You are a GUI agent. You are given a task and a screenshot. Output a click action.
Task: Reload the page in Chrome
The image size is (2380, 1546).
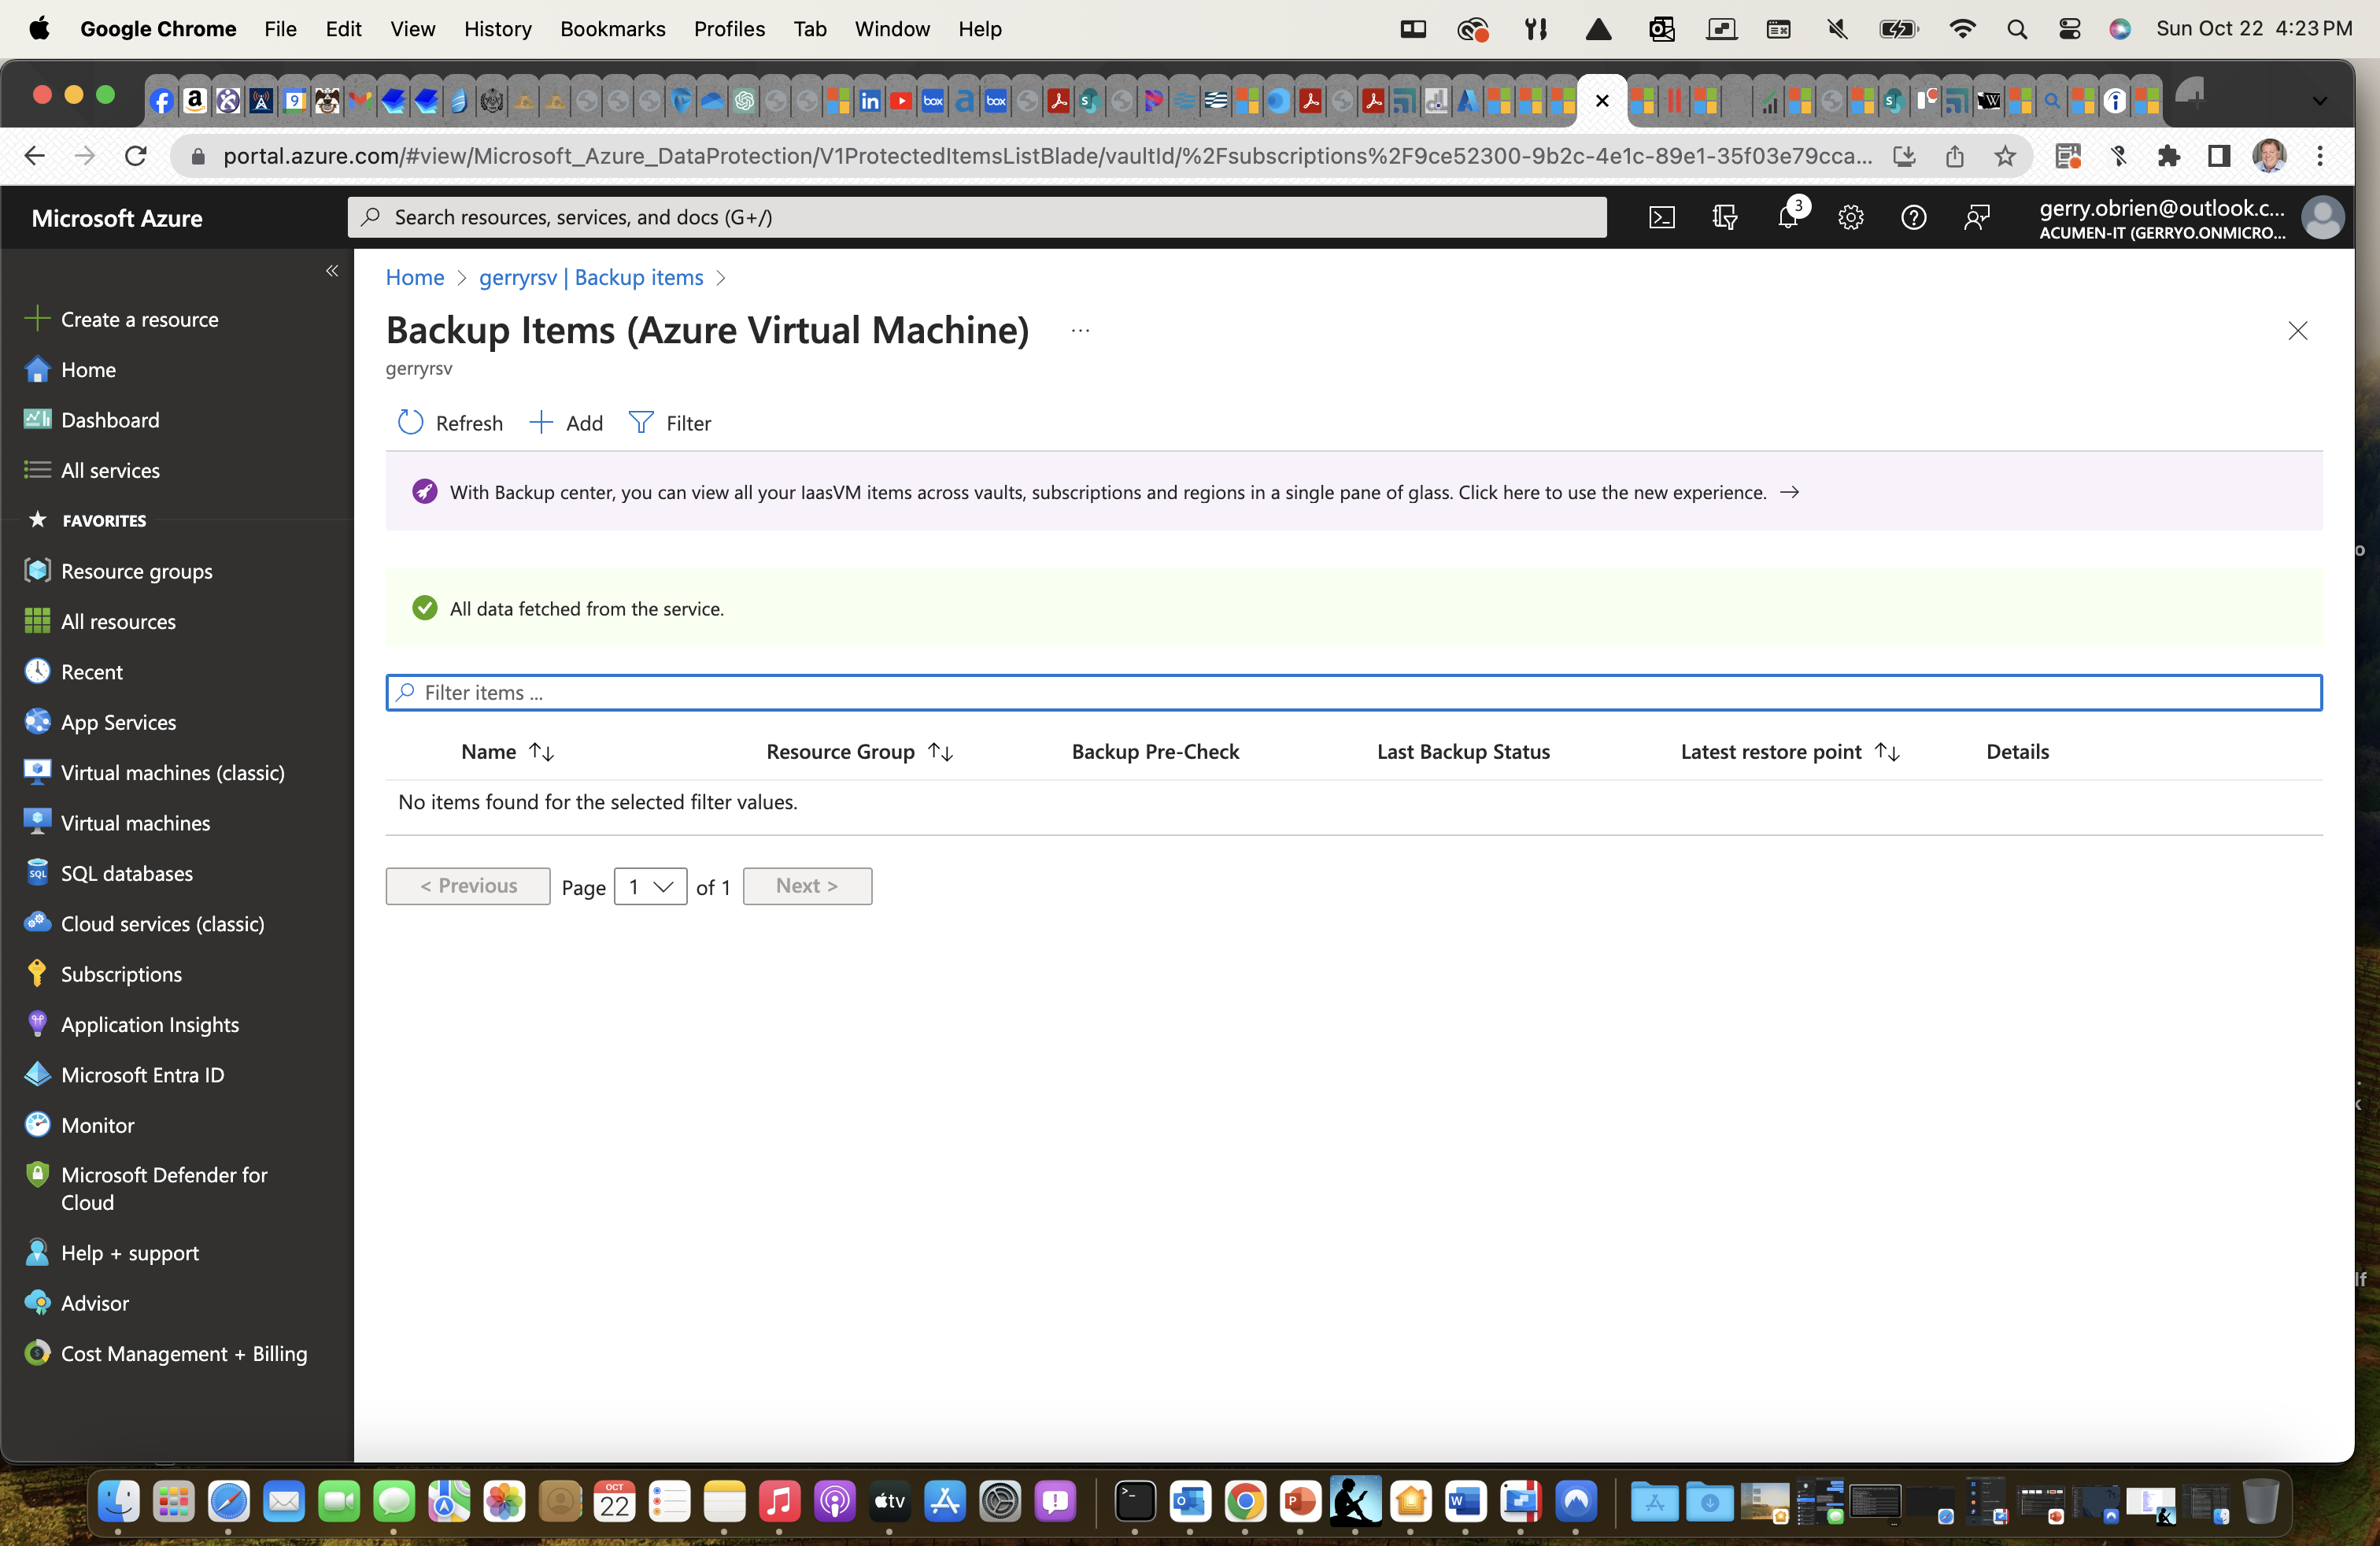[136, 156]
